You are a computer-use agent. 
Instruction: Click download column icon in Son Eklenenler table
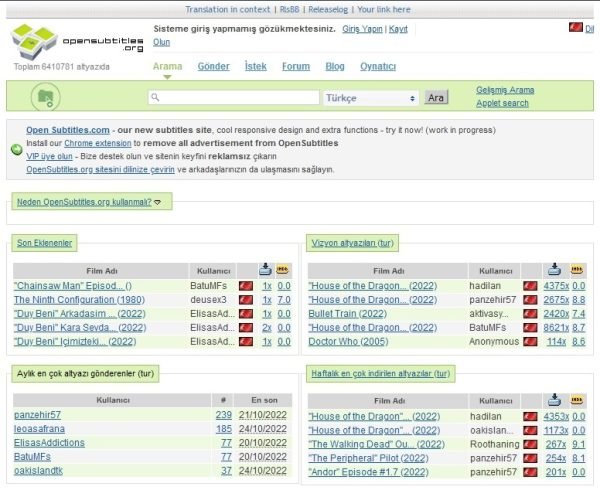pos(266,270)
